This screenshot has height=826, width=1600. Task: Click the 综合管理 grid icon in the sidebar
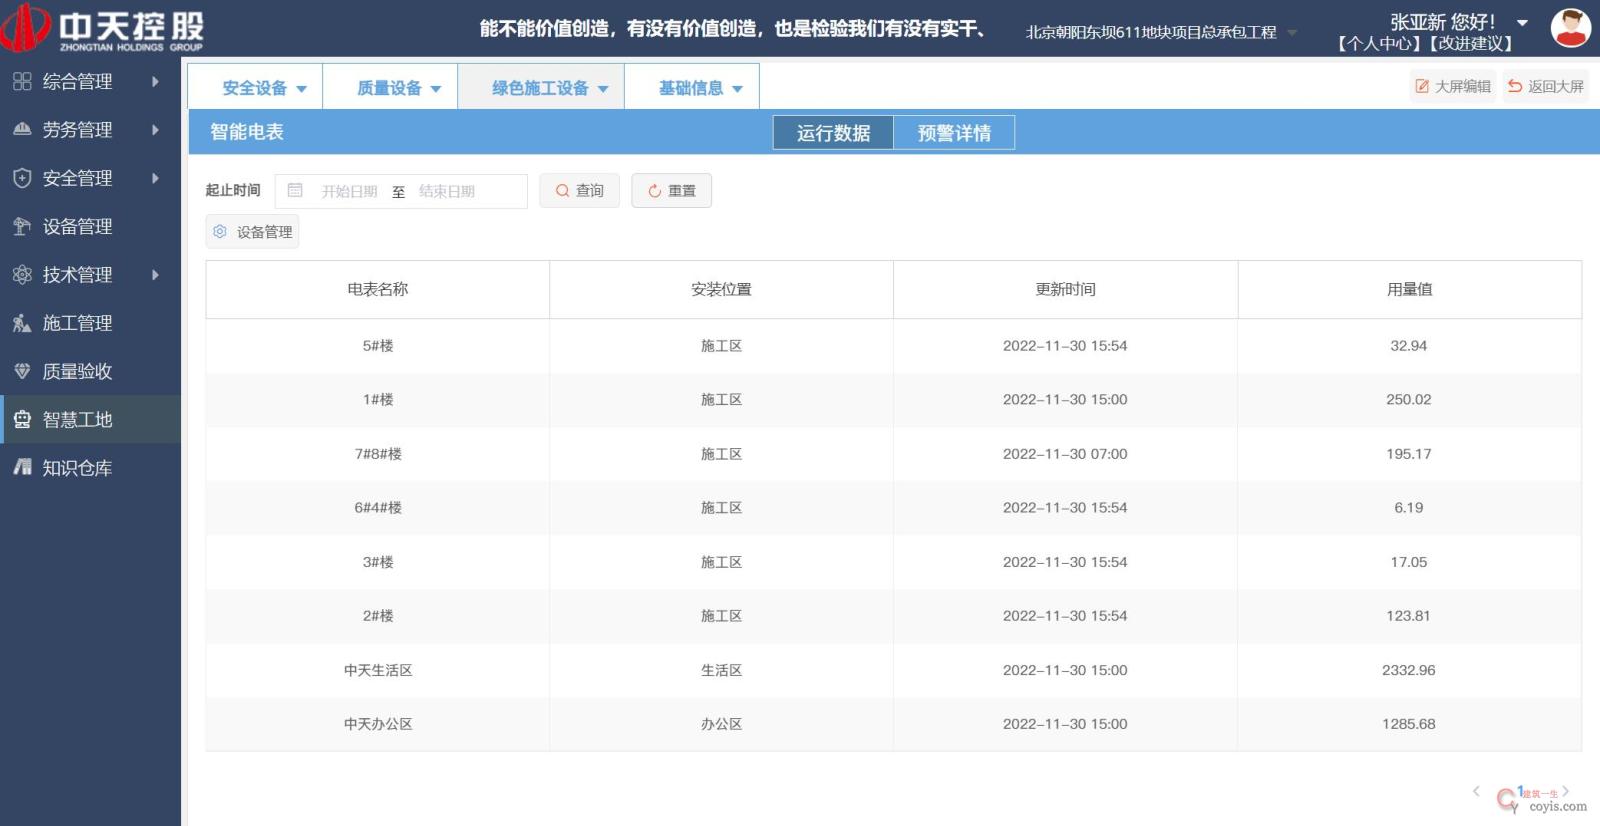(x=22, y=81)
